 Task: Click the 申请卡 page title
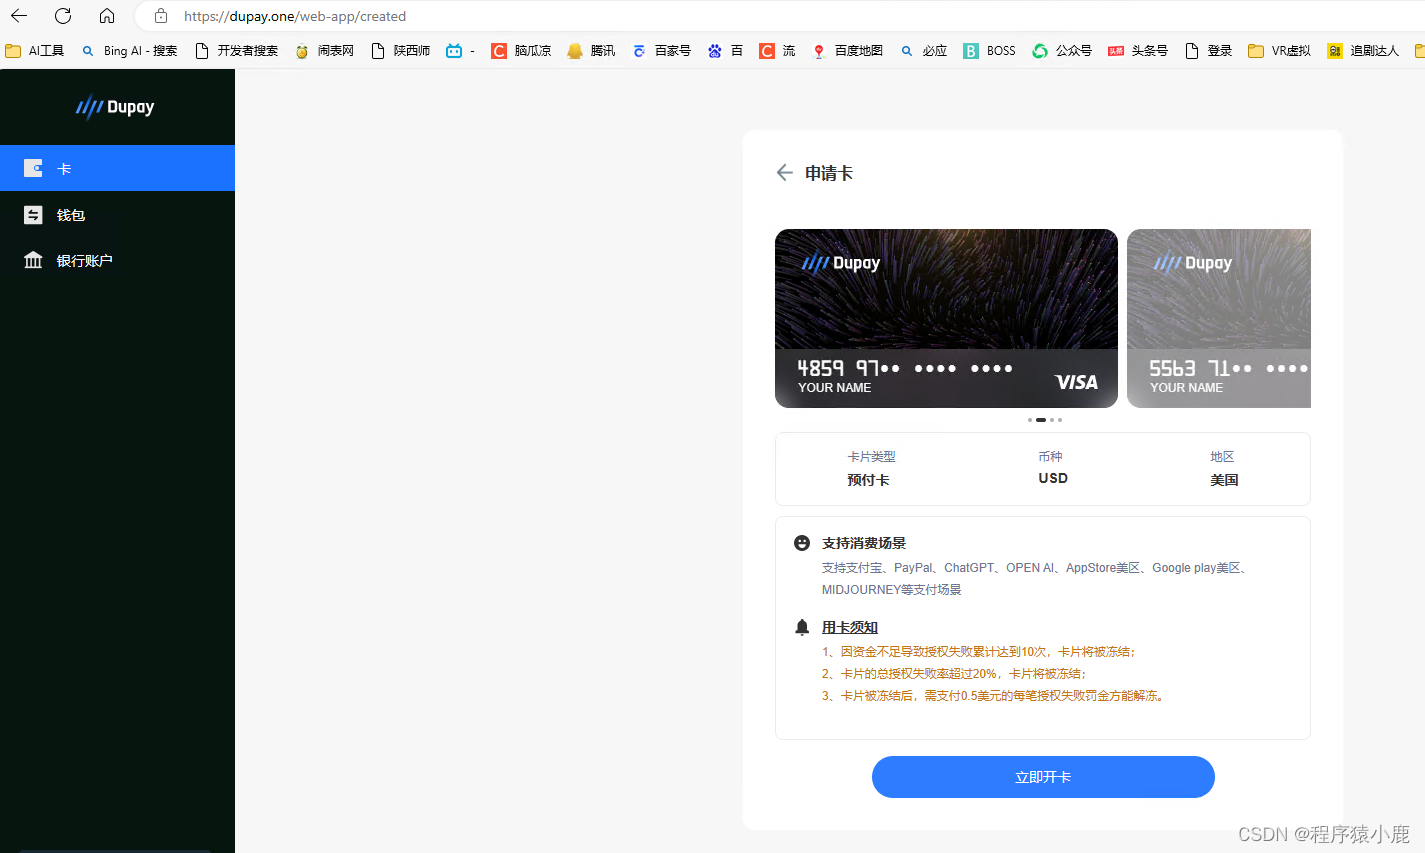(x=829, y=173)
